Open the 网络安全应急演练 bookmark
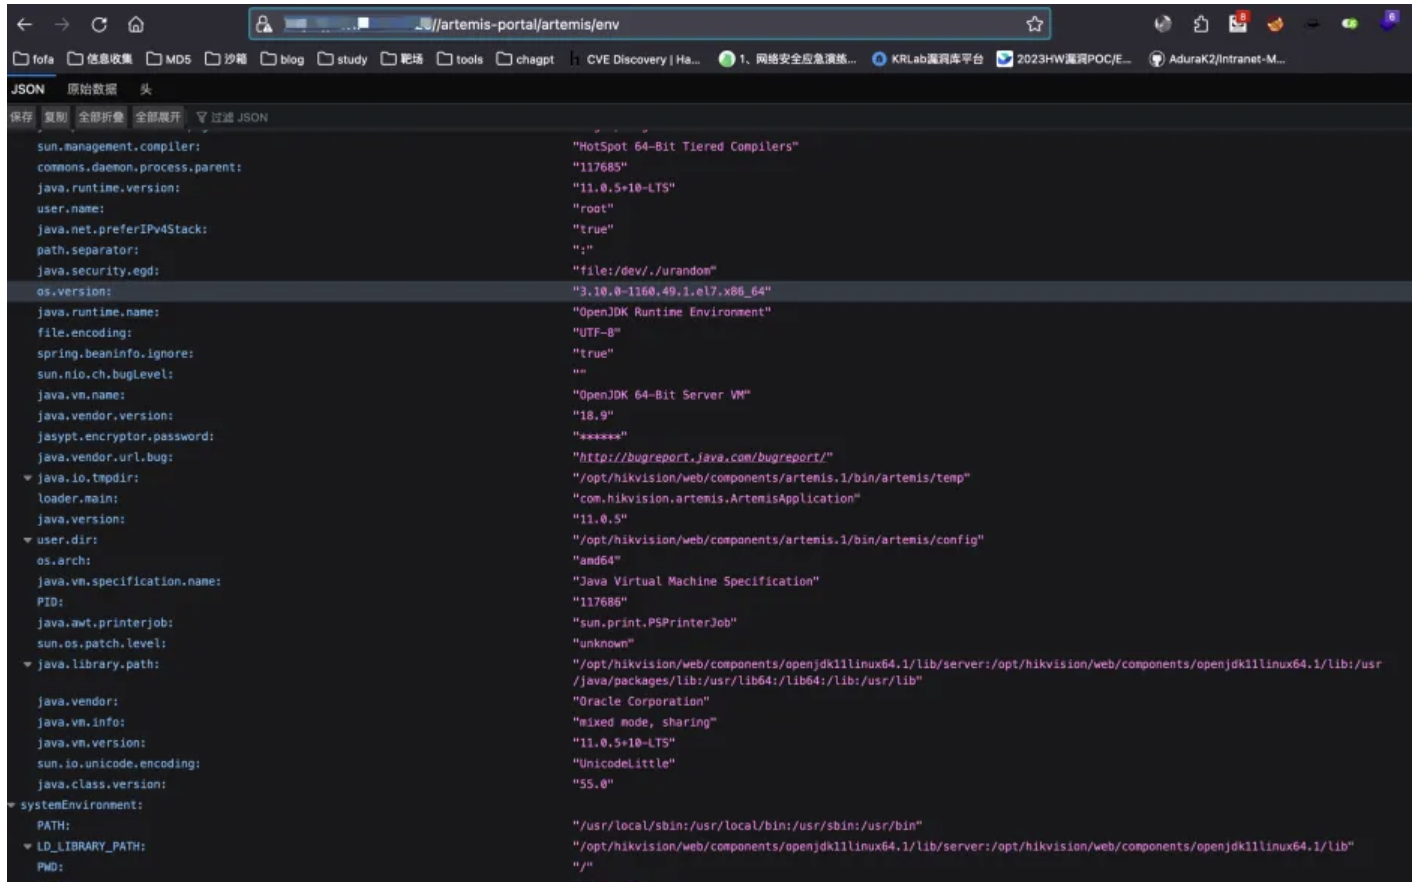1418x882 pixels. (788, 59)
